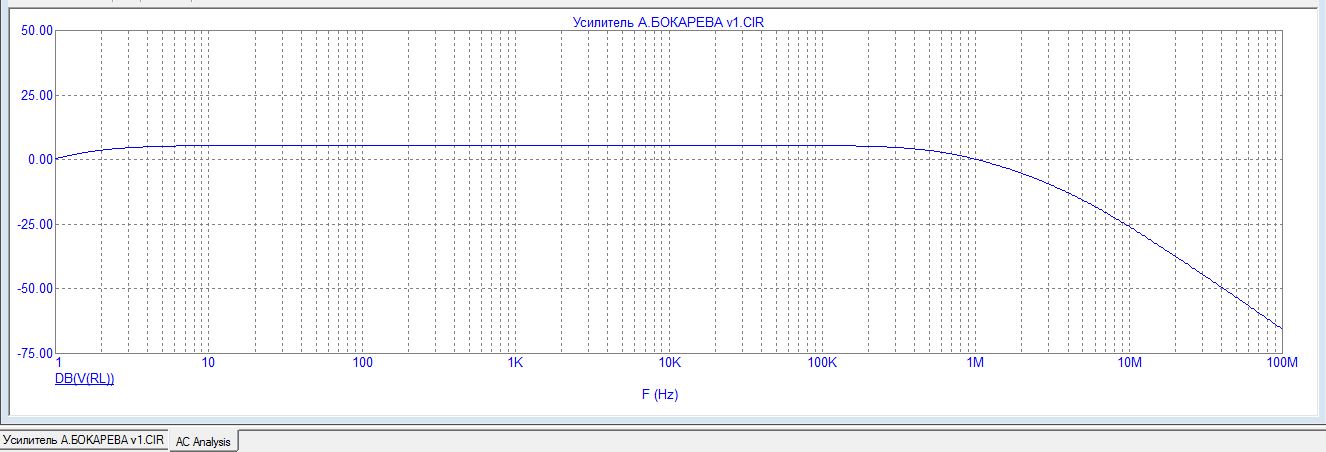This screenshot has height=452, width=1326.
Task: Click the F (Hz) x-axis label
Action: coord(660,395)
